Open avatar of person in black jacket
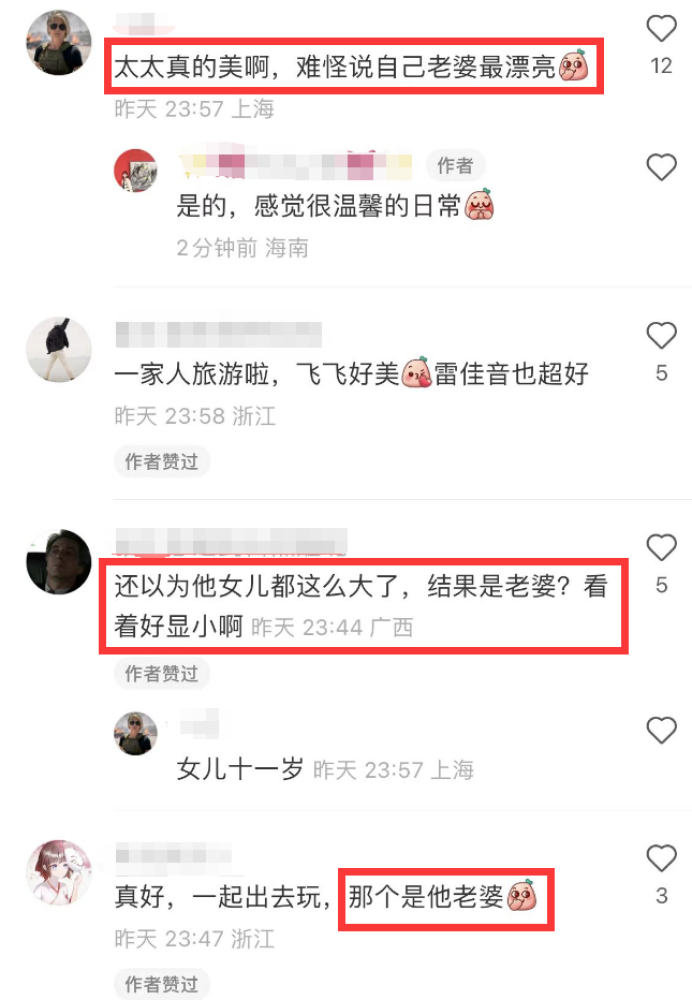 point(58,349)
